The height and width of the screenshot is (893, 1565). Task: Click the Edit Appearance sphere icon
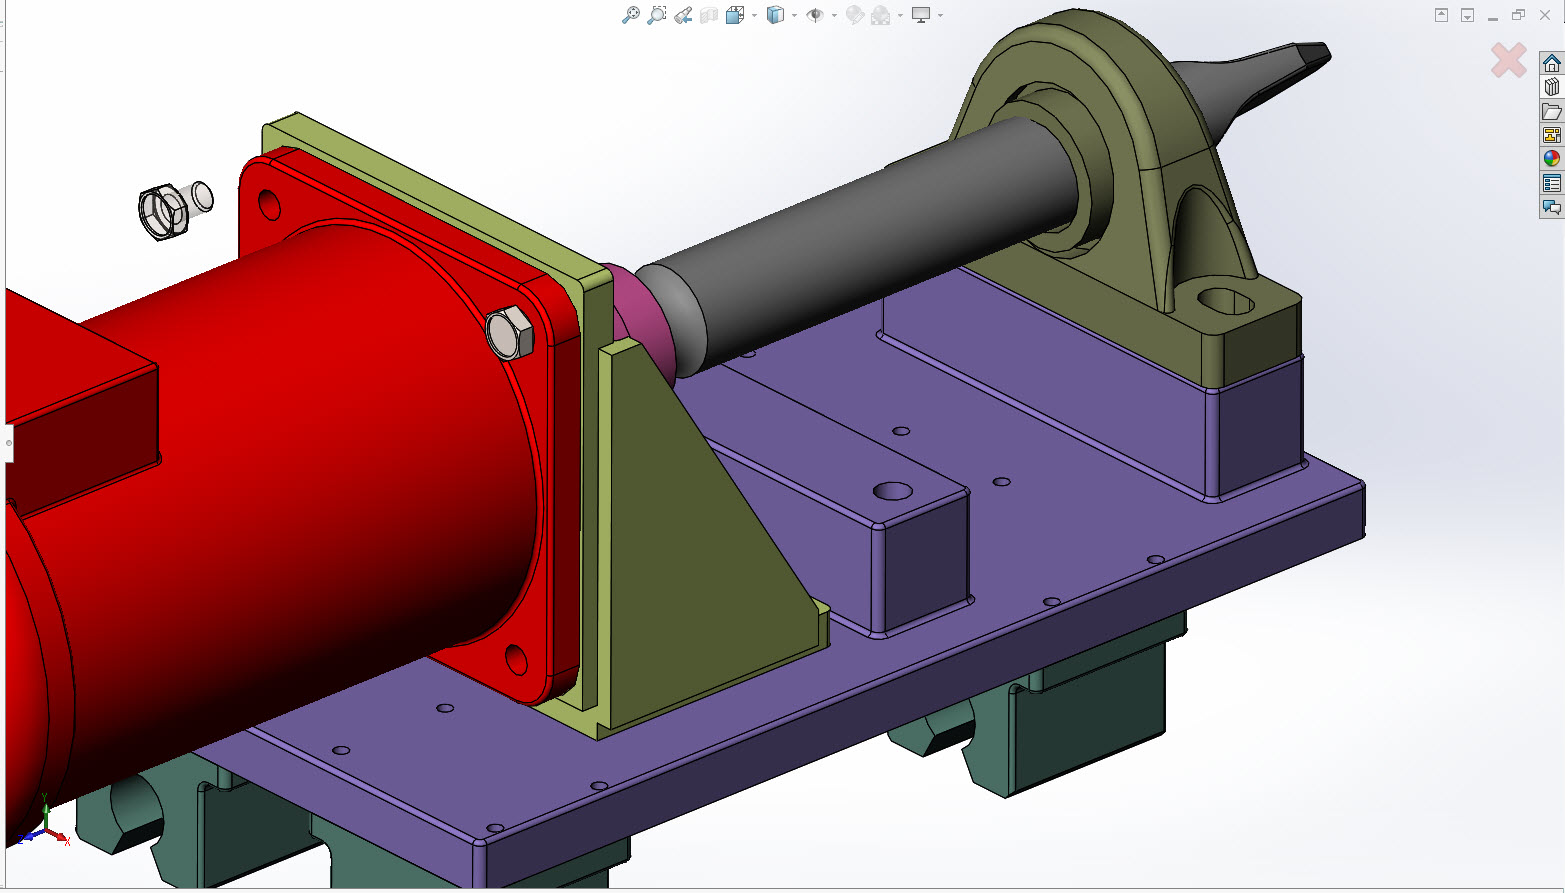tap(855, 15)
